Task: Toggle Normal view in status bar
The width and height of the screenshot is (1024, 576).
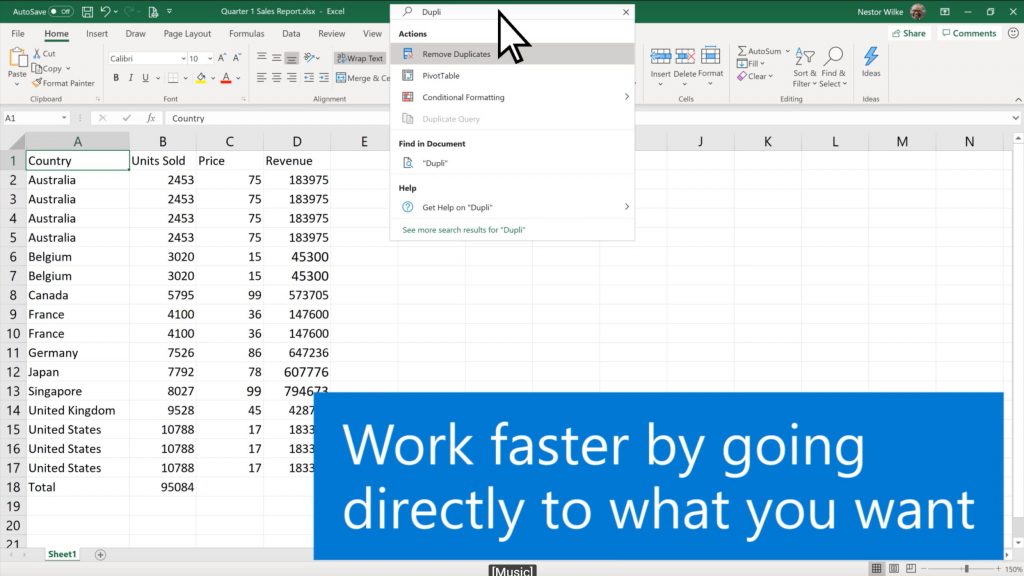Action: (876, 569)
